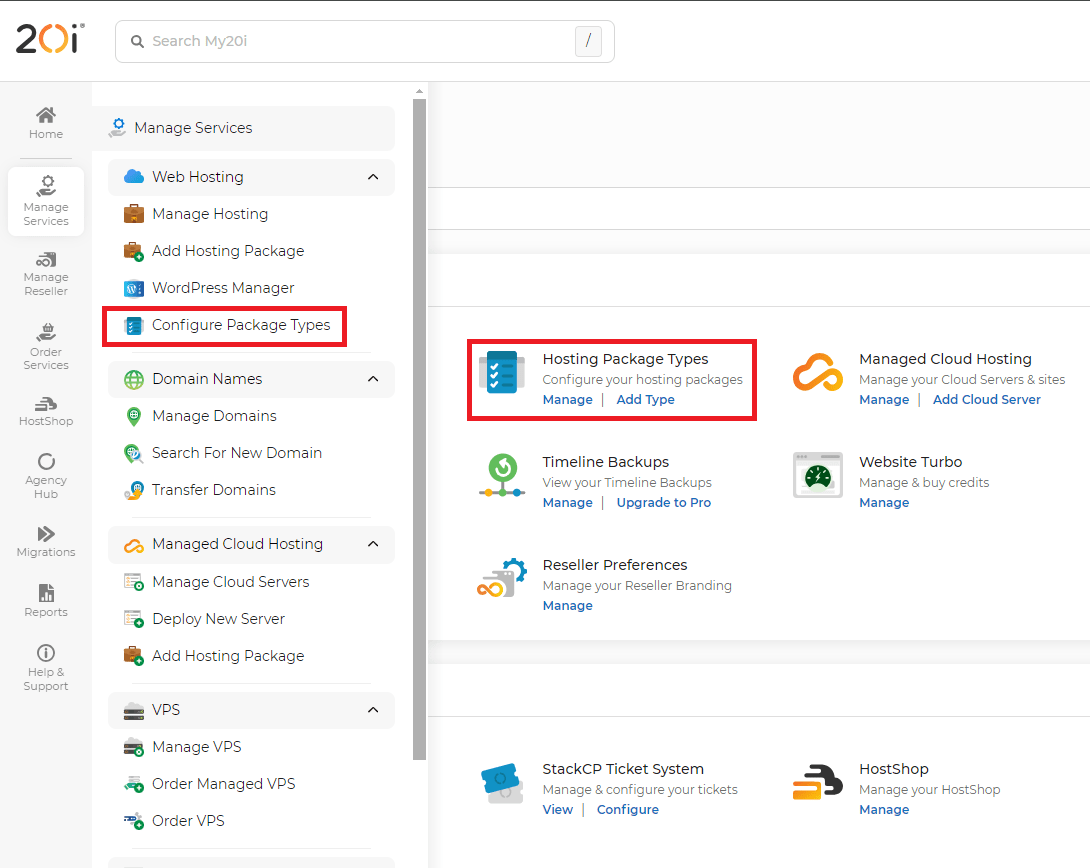1090x868 pixels.
Task: Collapse the VPS section
Action: (x=373, y=710)
